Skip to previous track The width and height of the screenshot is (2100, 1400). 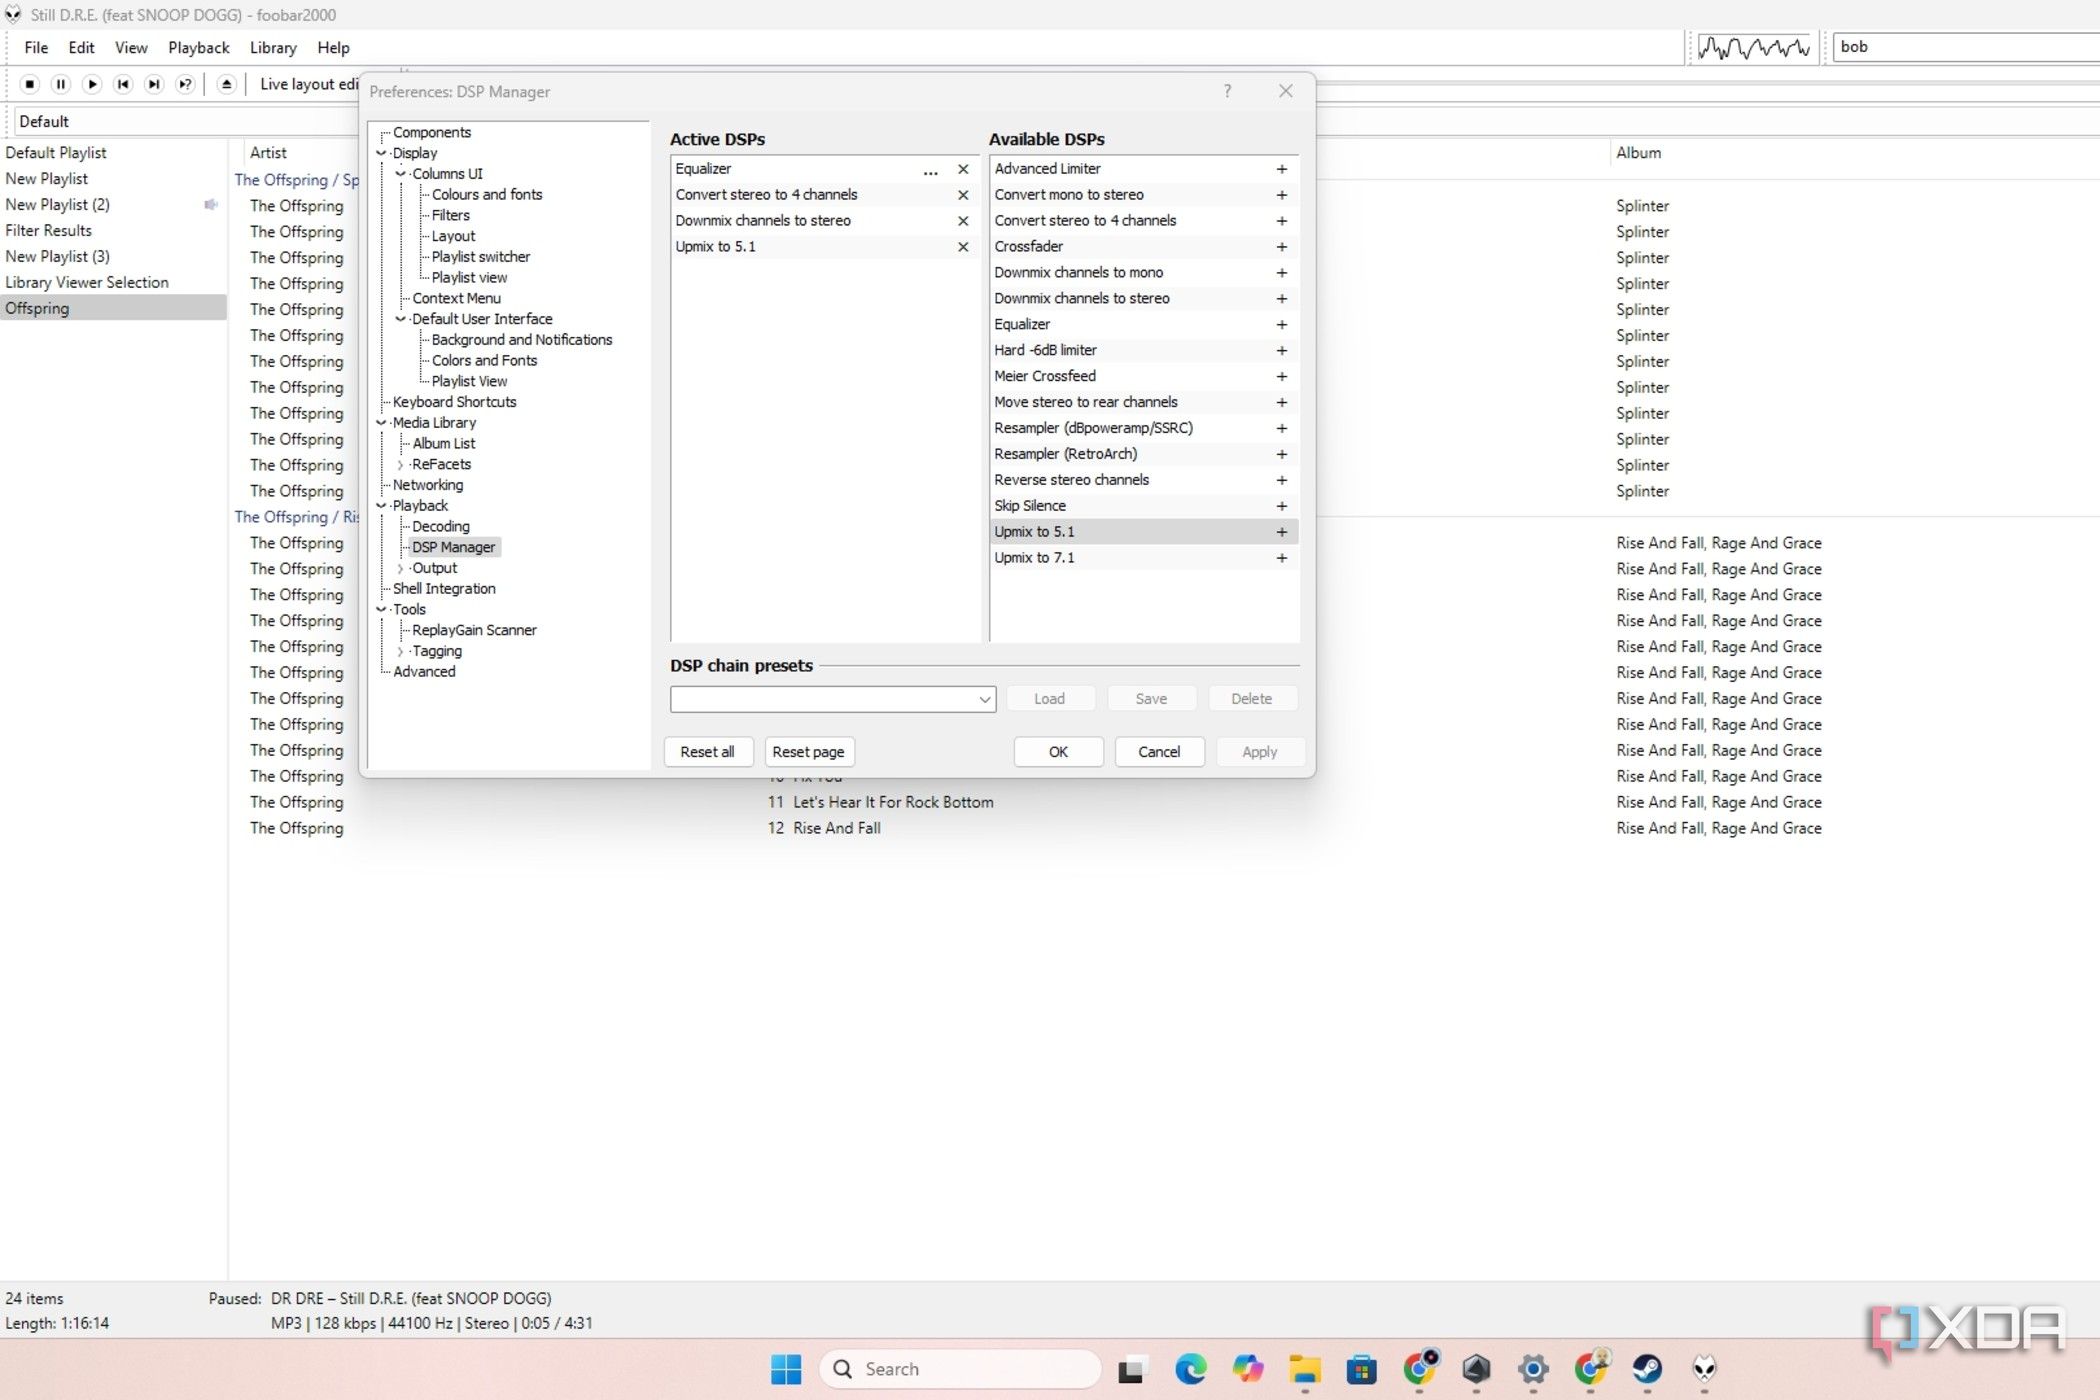tap(123, 84)
